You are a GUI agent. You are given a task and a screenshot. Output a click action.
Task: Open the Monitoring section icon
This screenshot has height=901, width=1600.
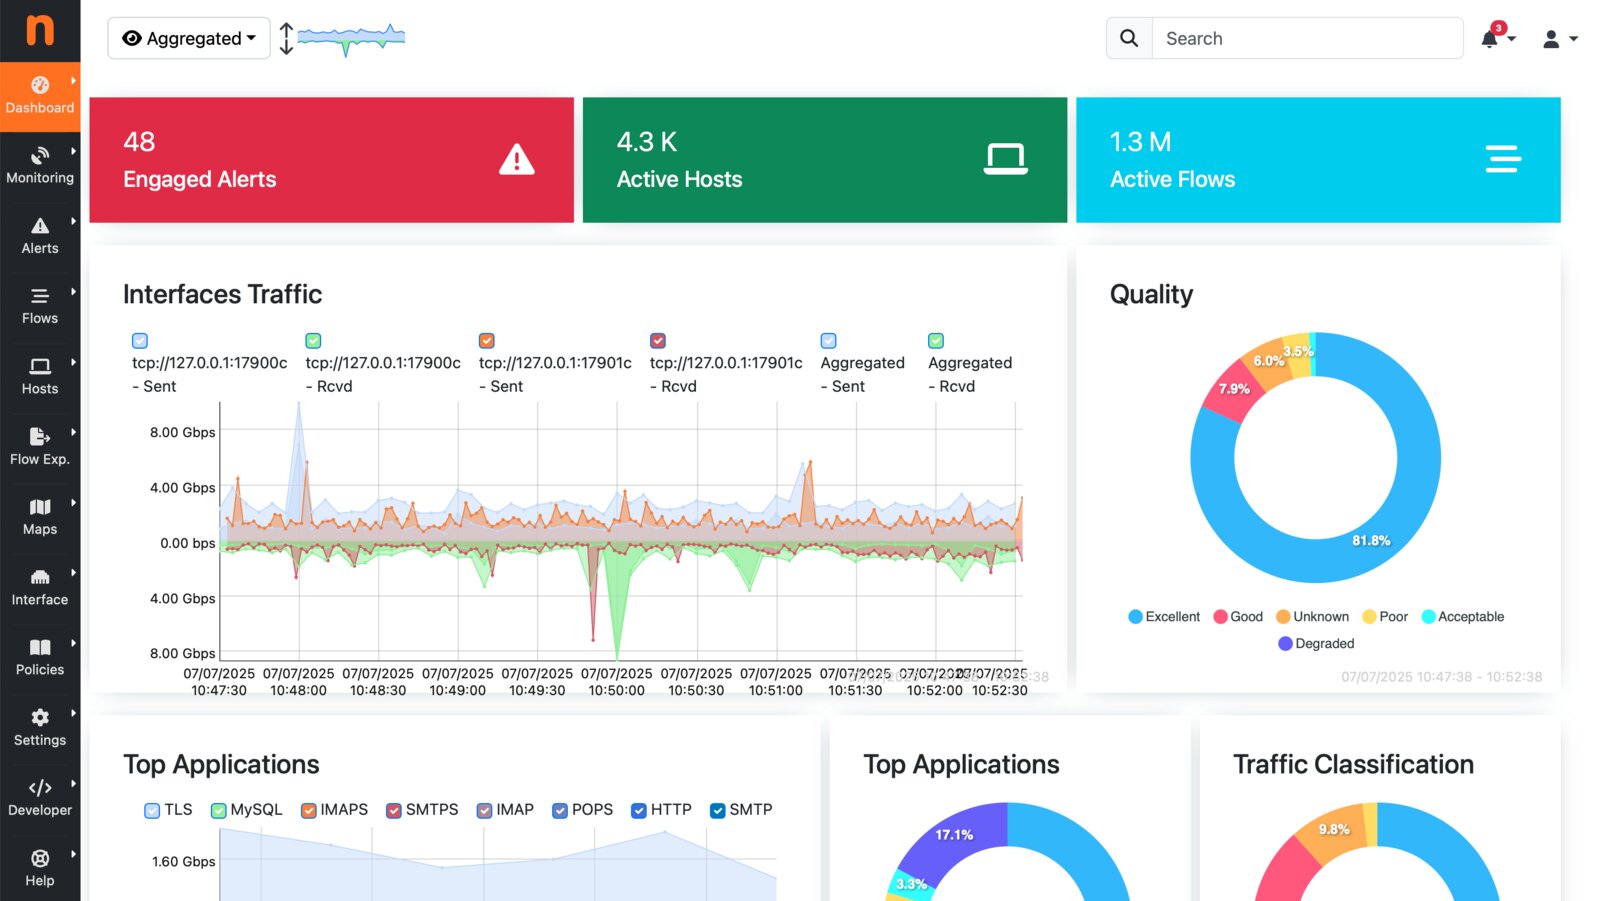pos(40,155)
